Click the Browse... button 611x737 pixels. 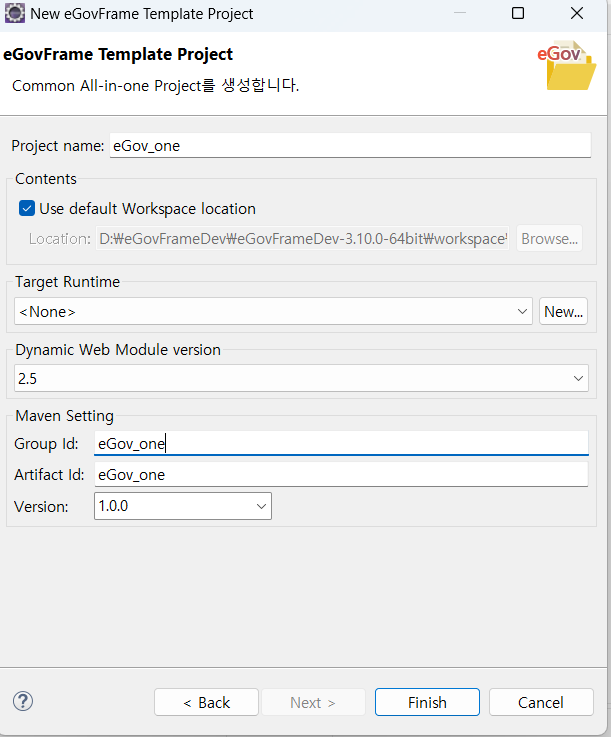(x=549, y=238)
